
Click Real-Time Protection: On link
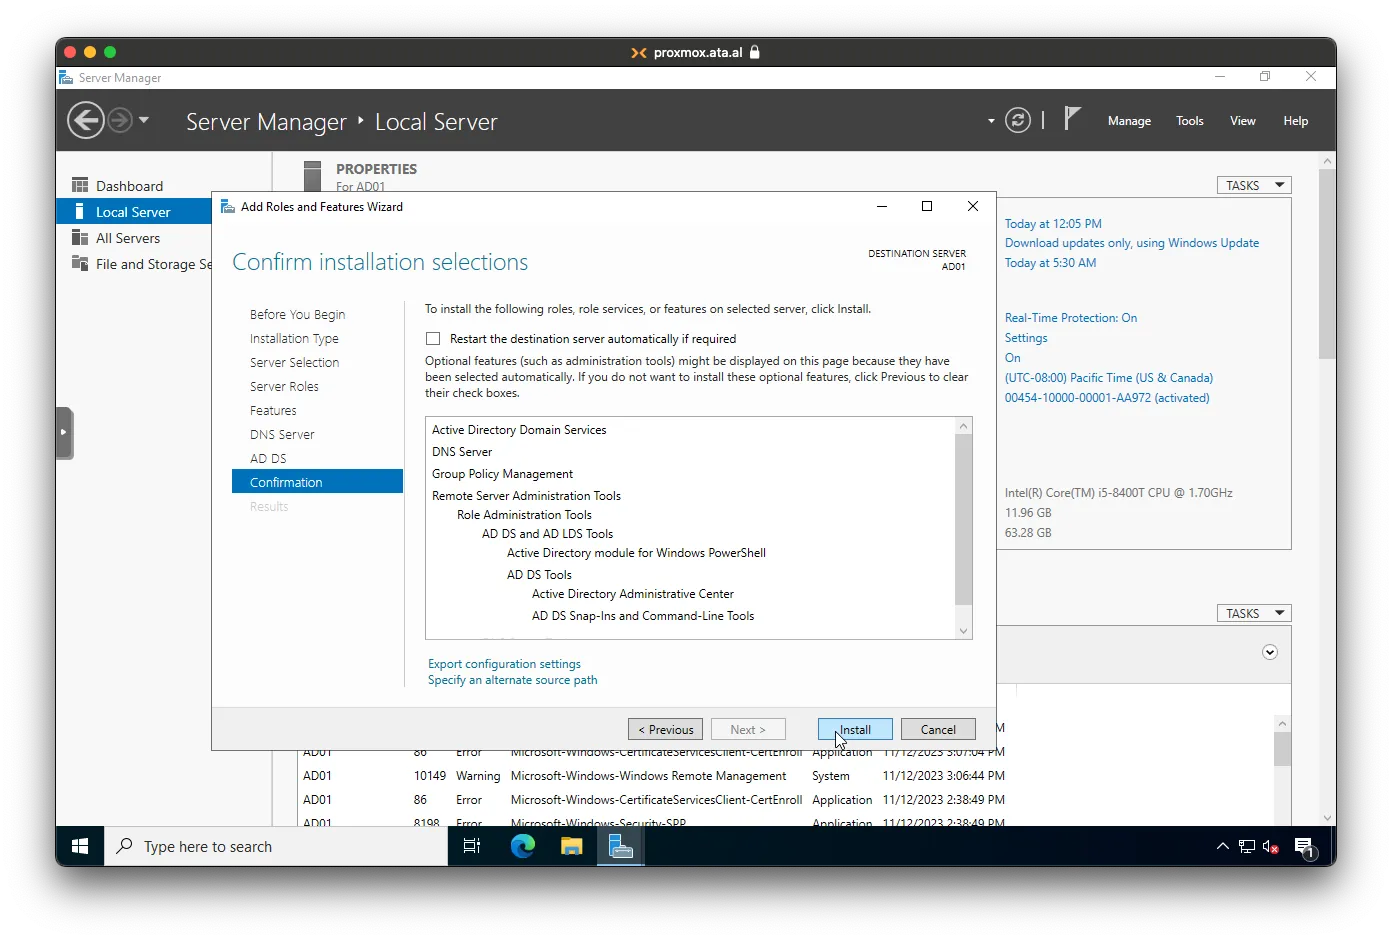(1071, 318)
